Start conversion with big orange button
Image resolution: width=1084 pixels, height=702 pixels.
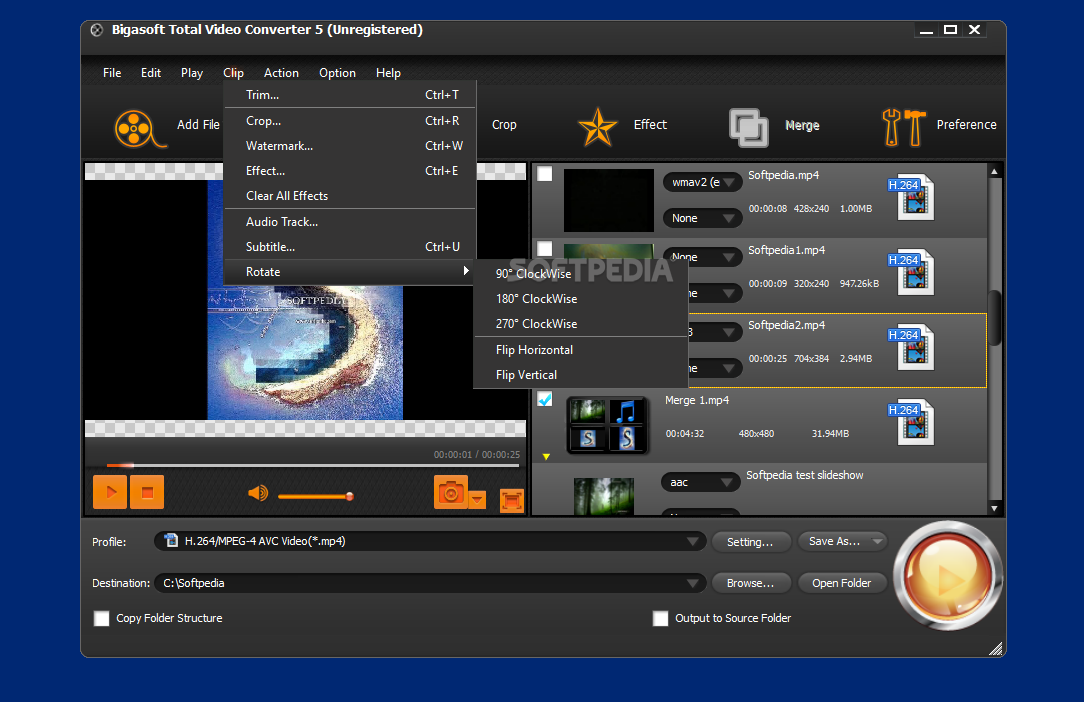(x=947, y=575)
